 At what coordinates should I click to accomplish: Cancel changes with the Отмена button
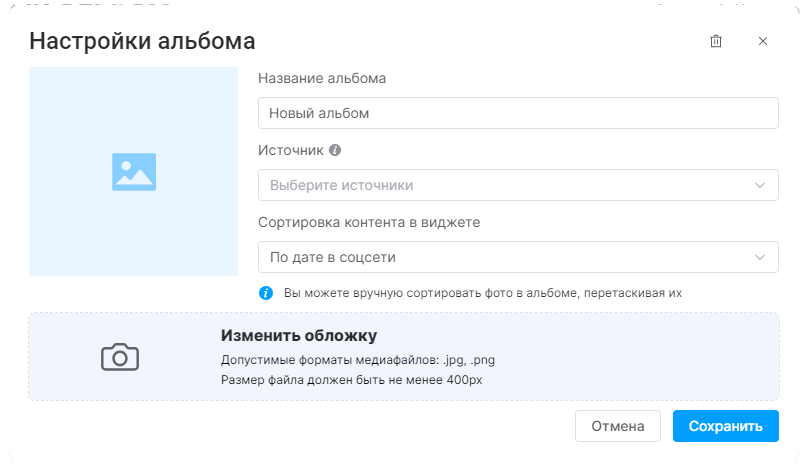click(x=618, y=426)
